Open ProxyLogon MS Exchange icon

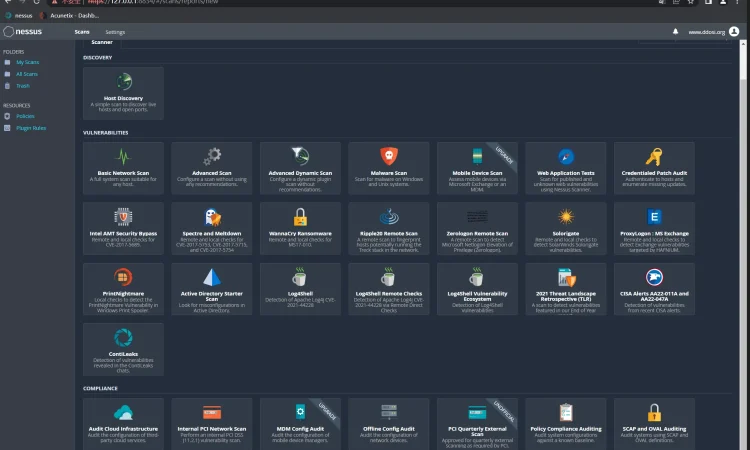[654, 217]
